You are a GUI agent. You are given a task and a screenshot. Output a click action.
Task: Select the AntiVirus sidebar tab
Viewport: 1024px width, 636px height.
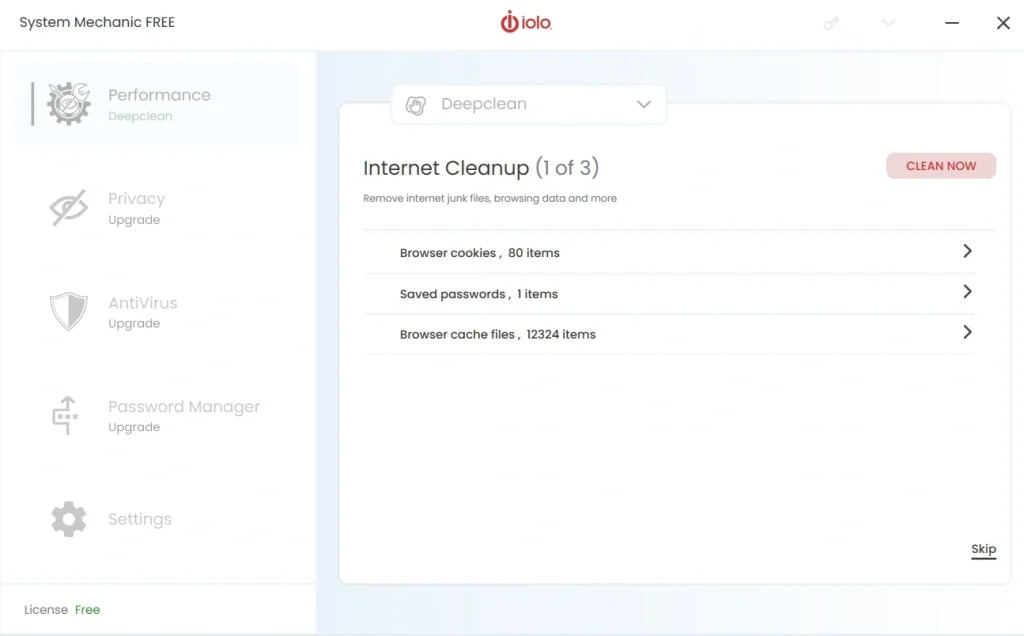[159, 311]
